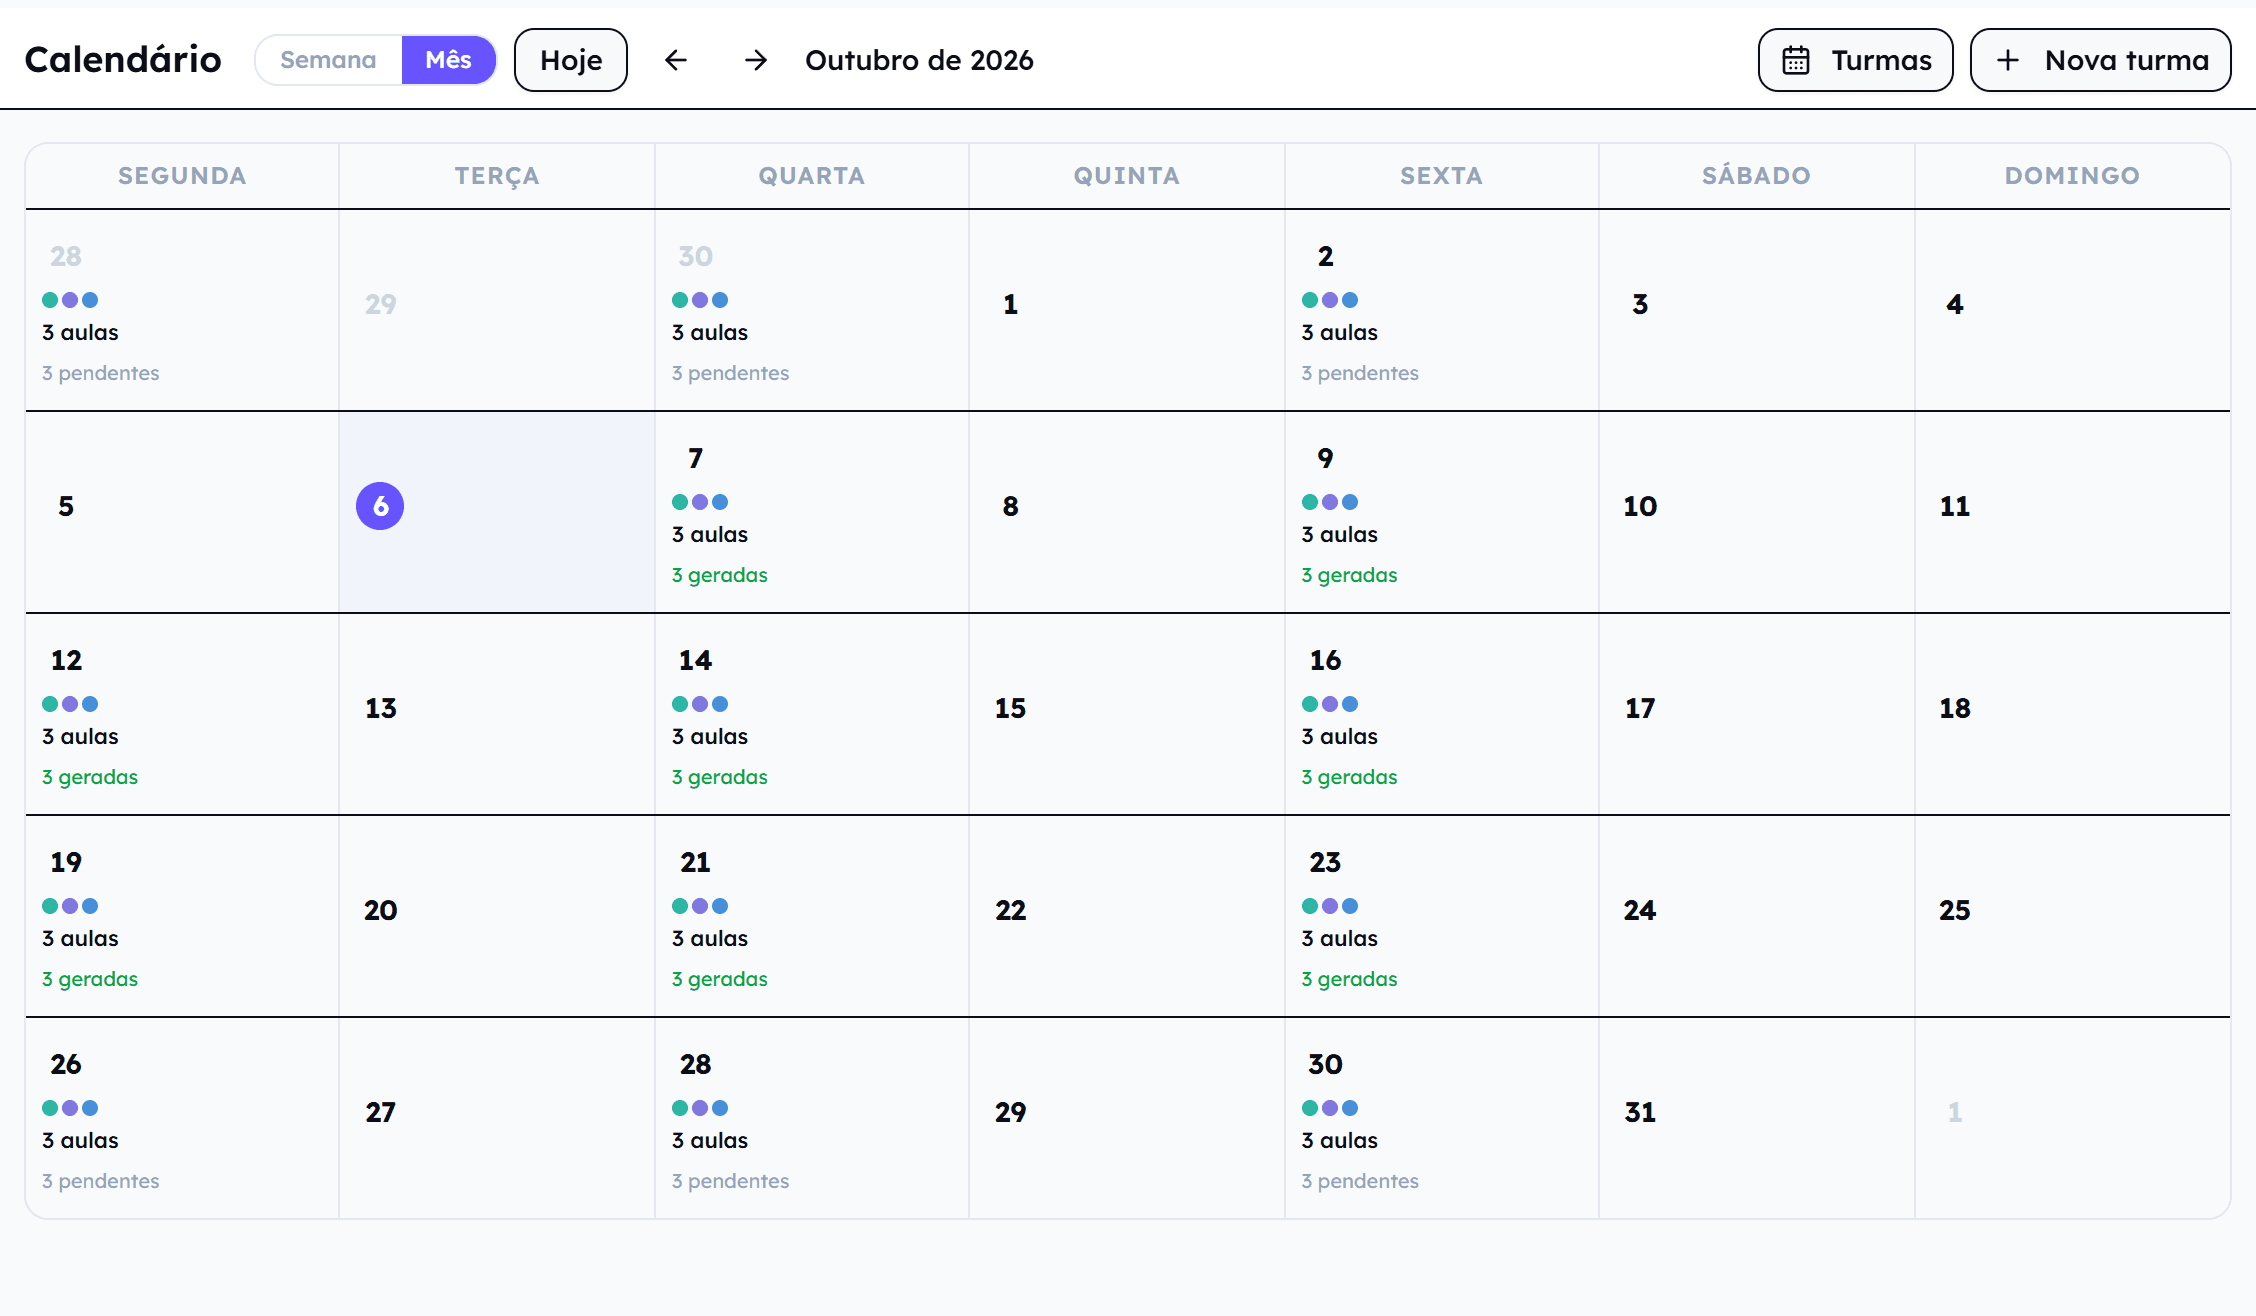
Task: Select Sunday day 25
Action: coord(1954,910)
